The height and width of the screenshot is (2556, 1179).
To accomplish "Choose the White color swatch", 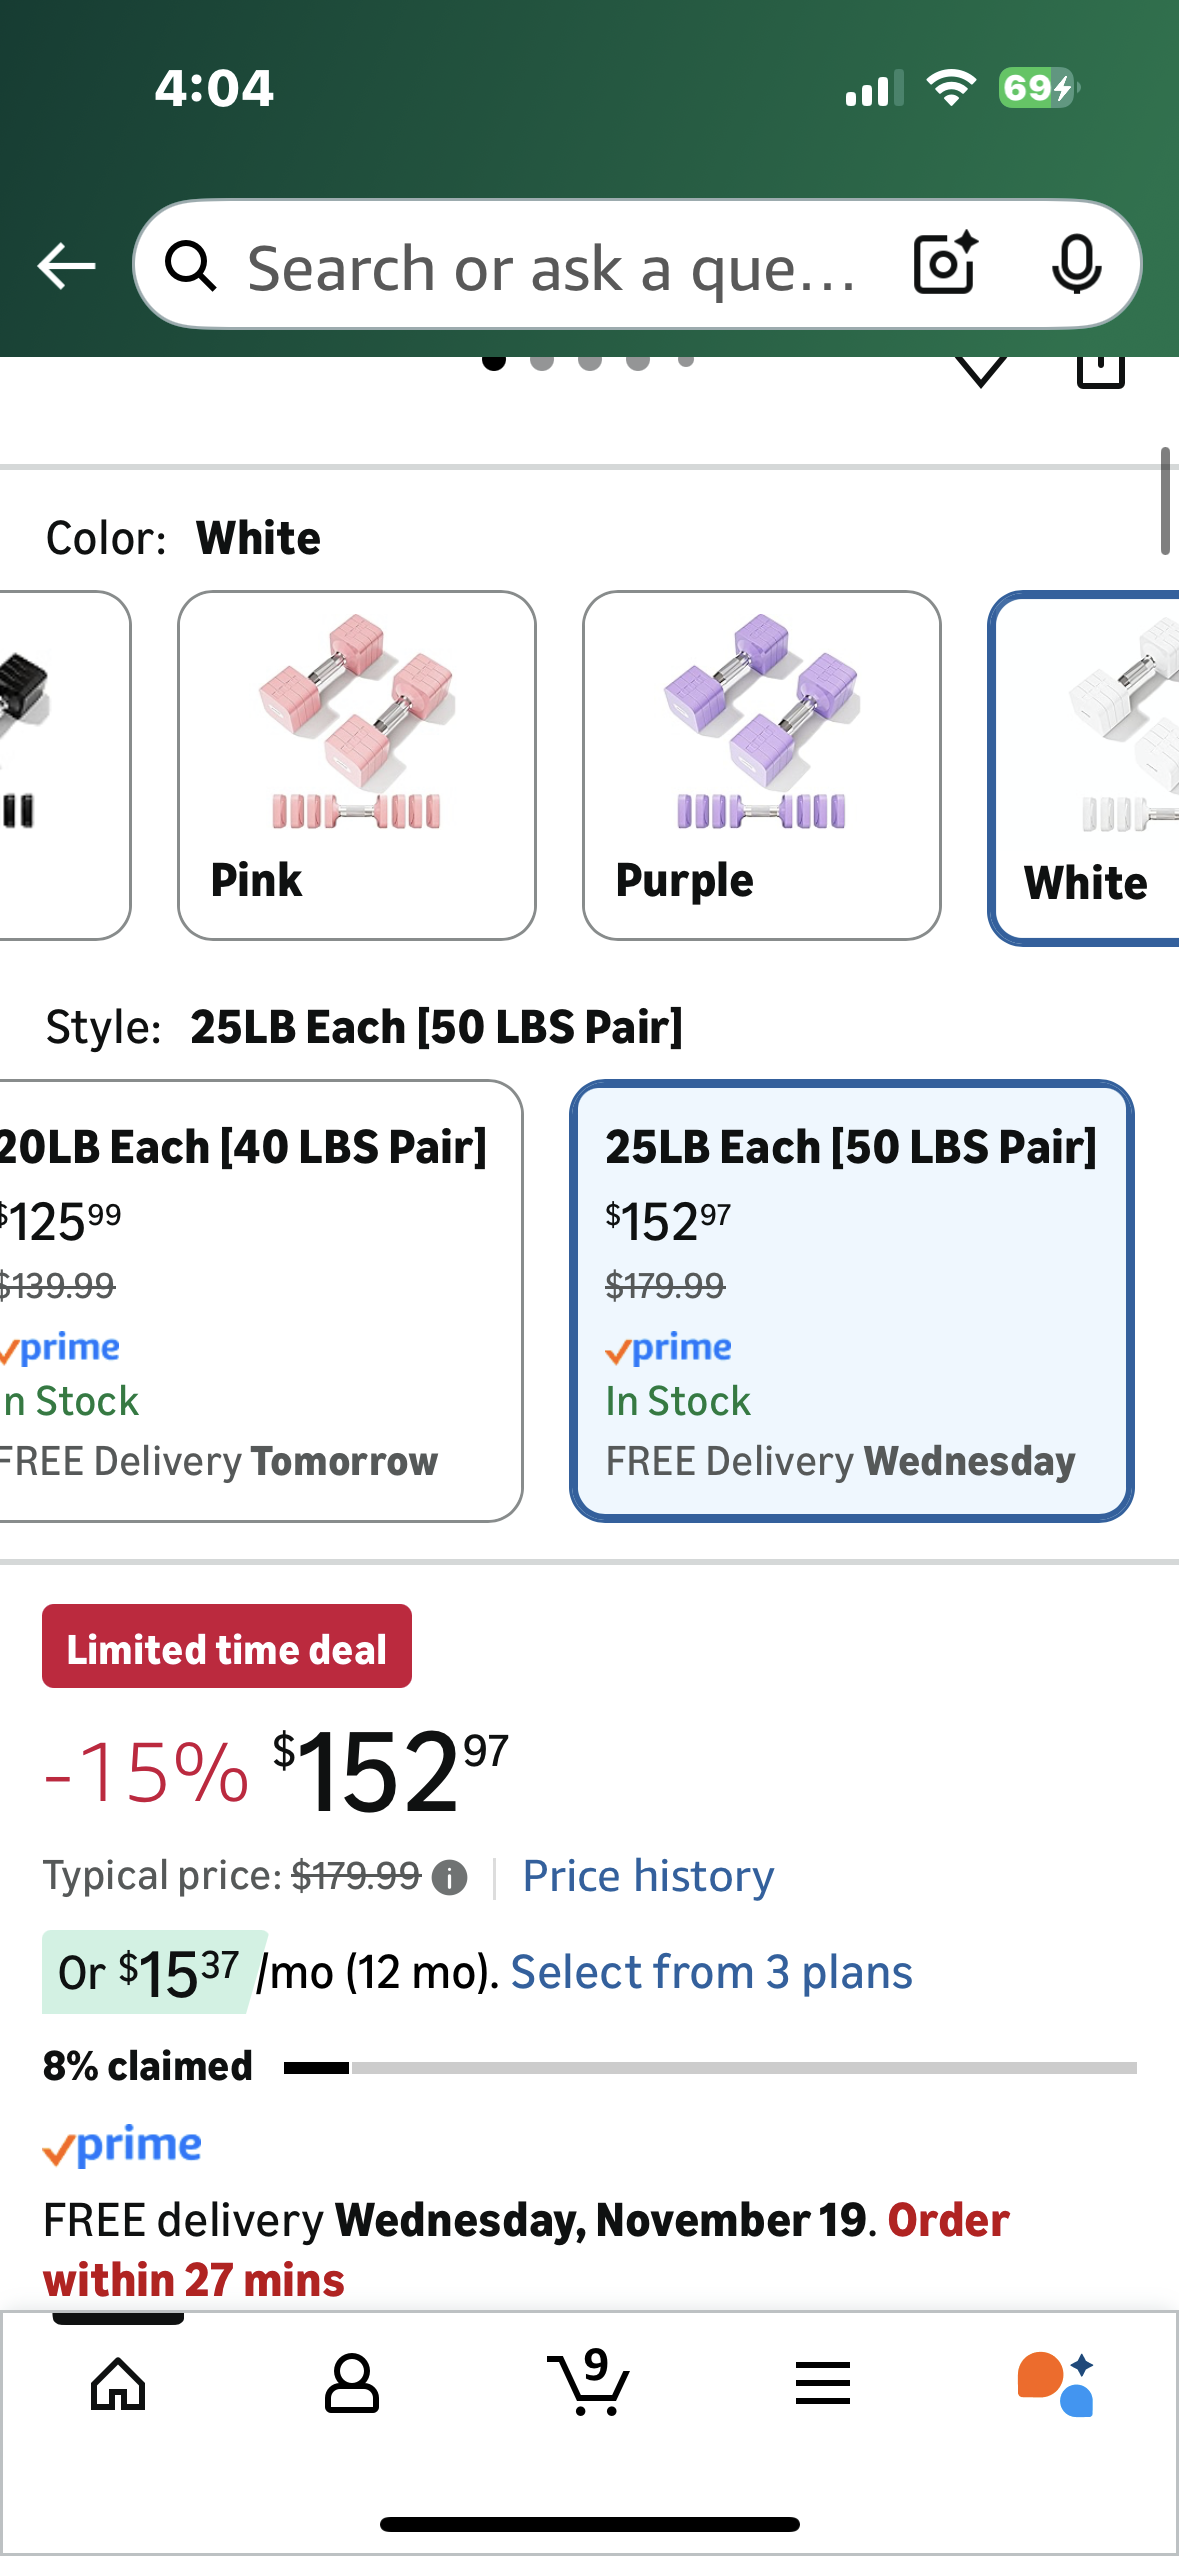I will (x=1085, y=767).
